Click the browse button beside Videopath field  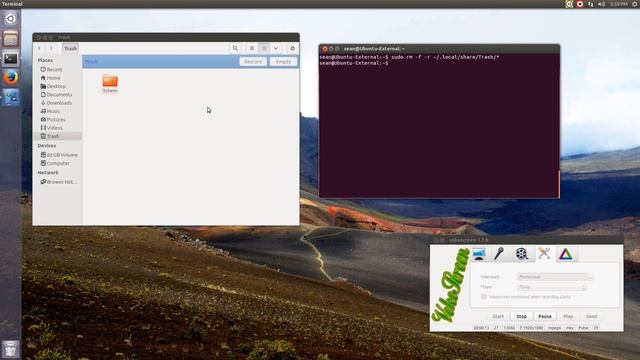pyautogui.click(x=590, y=277)
